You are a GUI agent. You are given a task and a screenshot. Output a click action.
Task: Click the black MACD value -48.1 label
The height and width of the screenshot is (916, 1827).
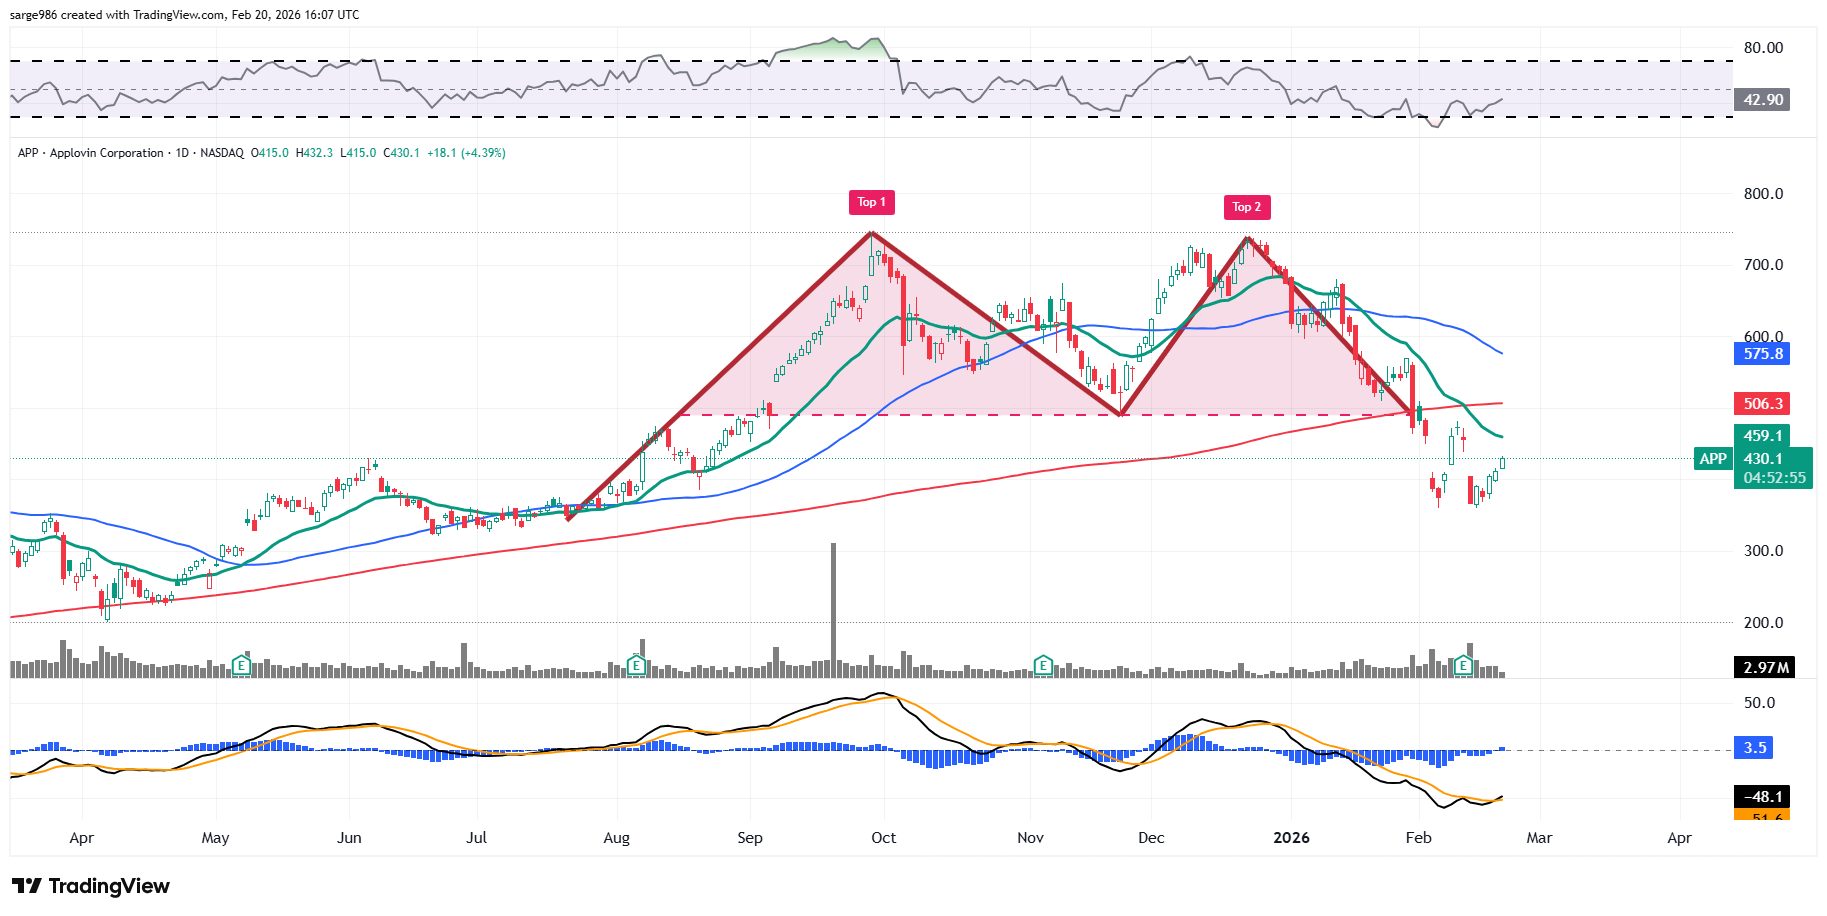click(x=1762, y=797)
